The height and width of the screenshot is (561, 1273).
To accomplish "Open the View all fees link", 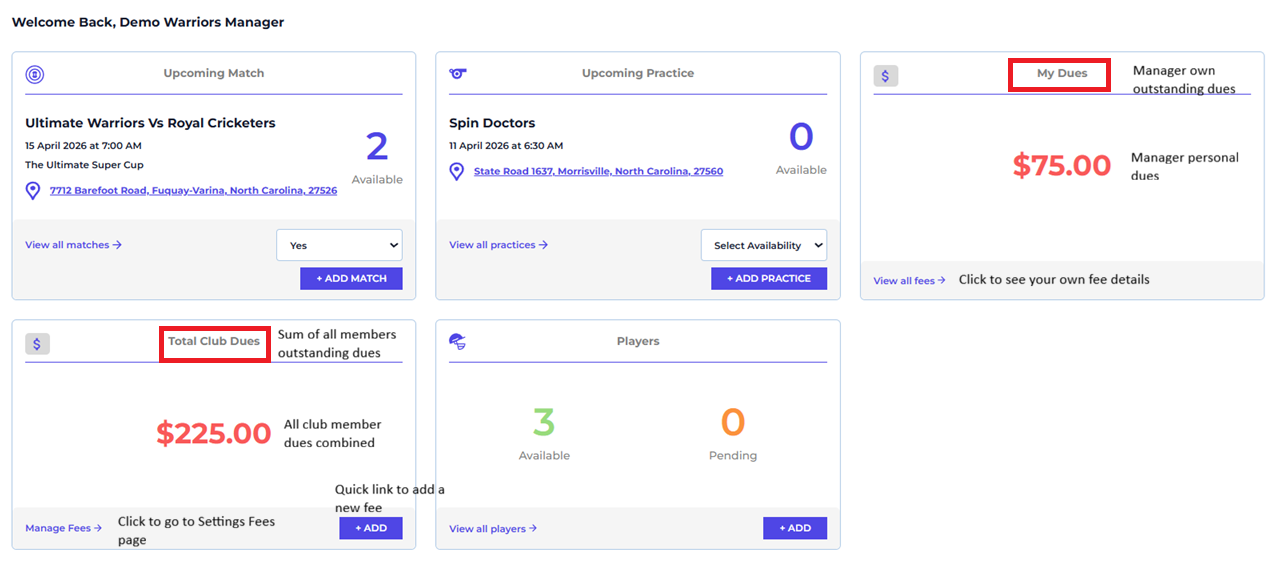I will pyautogui.click(x=909, y=281).
